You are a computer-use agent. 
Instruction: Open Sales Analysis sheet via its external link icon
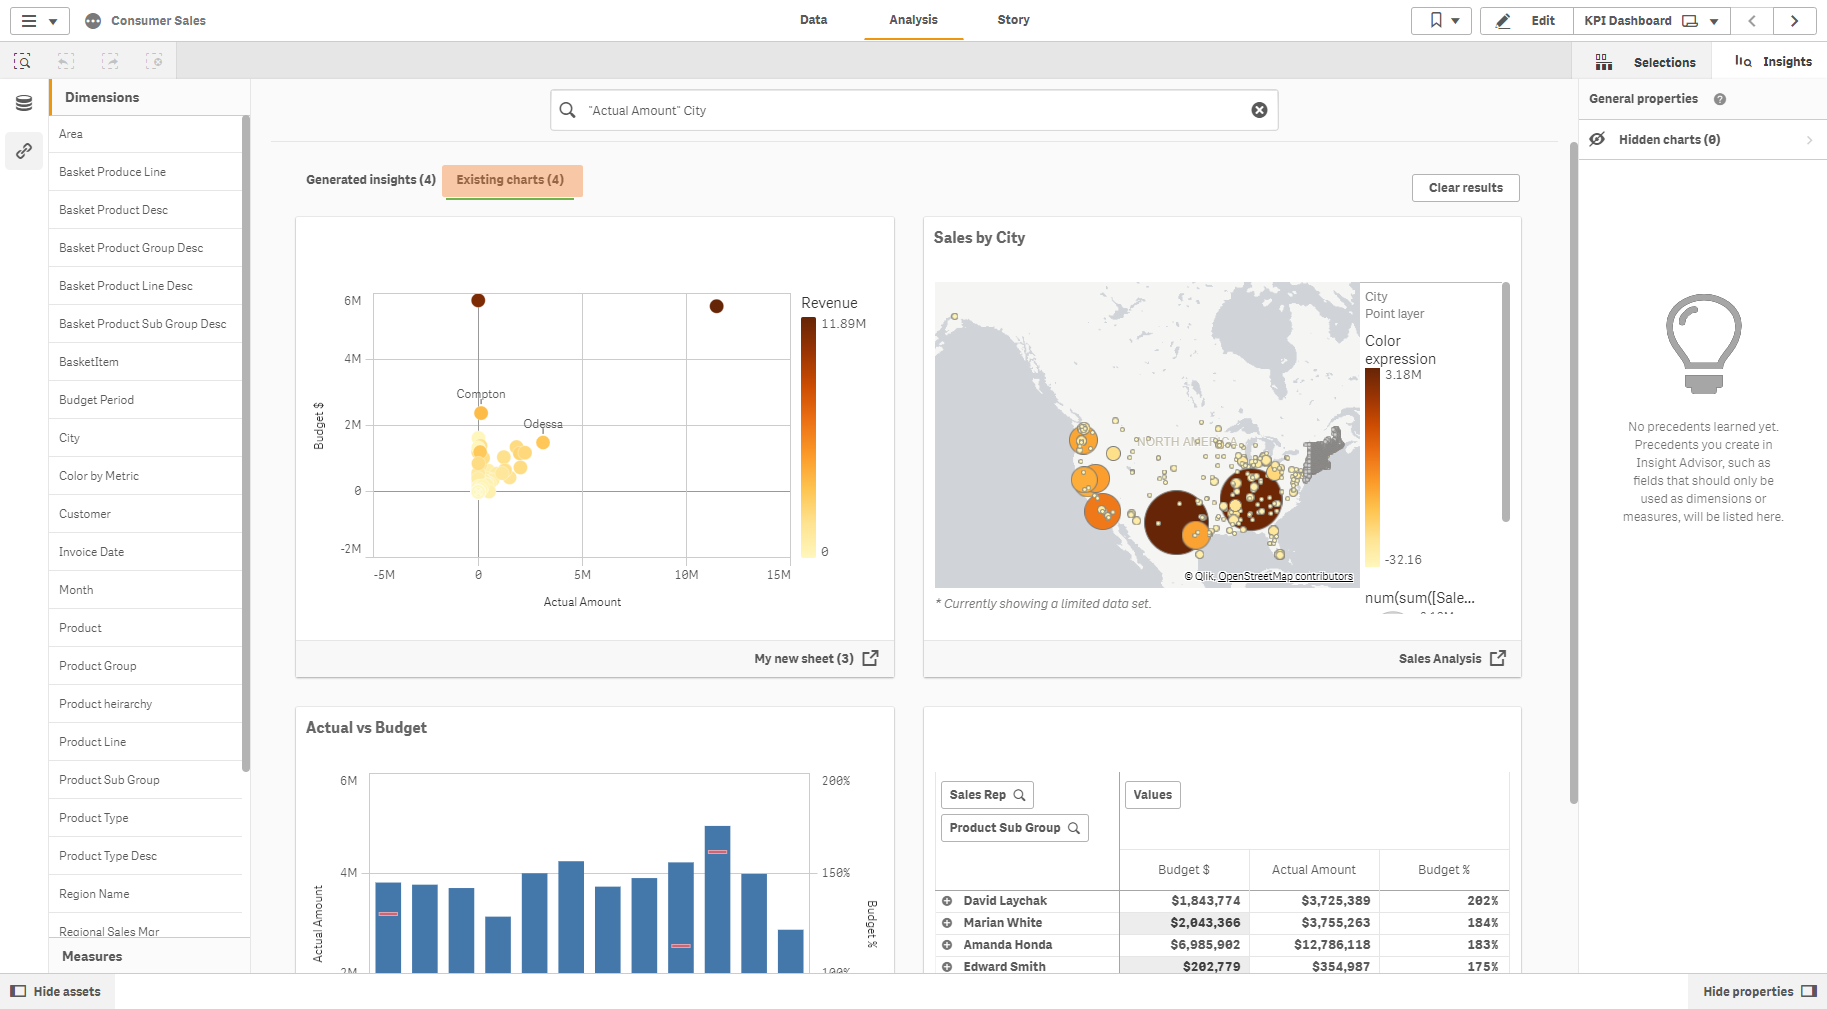pos(1497,658)
